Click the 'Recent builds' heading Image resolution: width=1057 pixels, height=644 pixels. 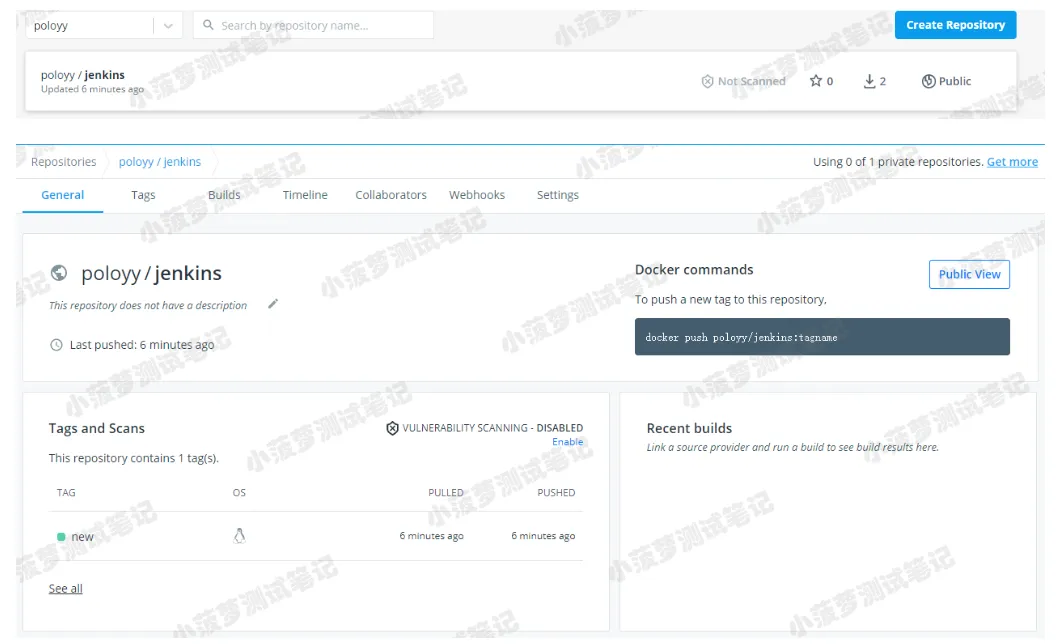[689, 428]
